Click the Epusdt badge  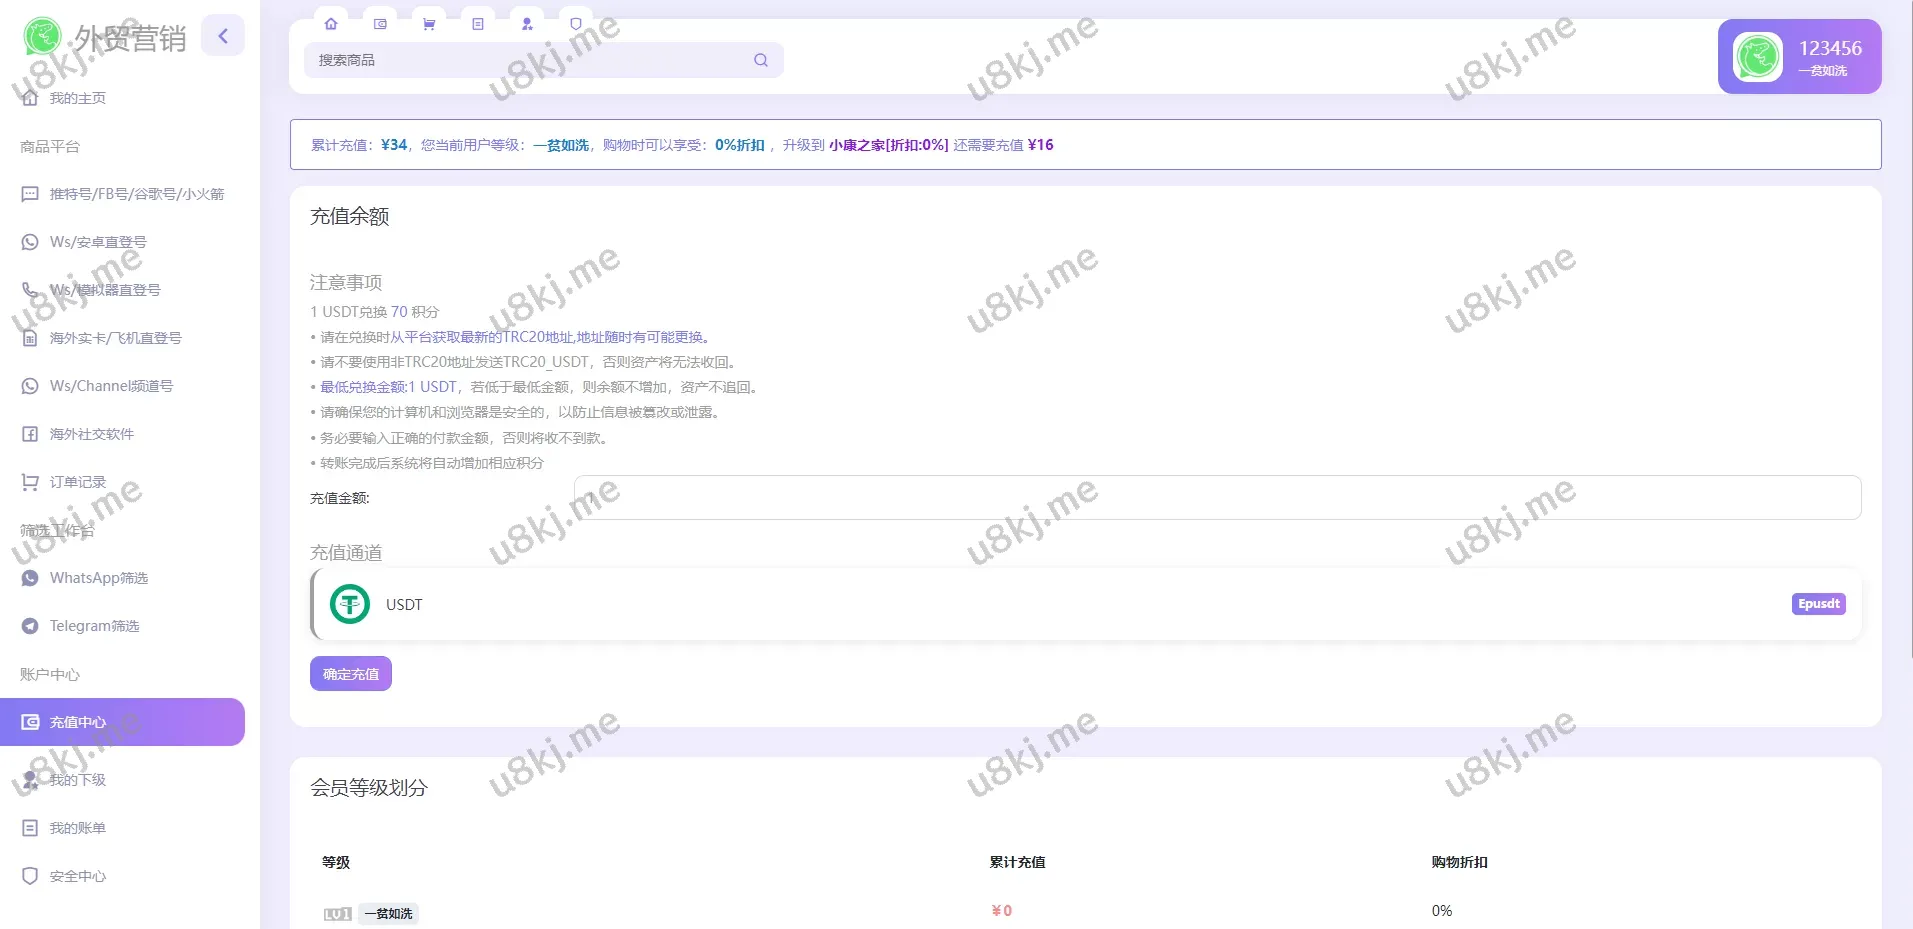tap(1818, 604)
